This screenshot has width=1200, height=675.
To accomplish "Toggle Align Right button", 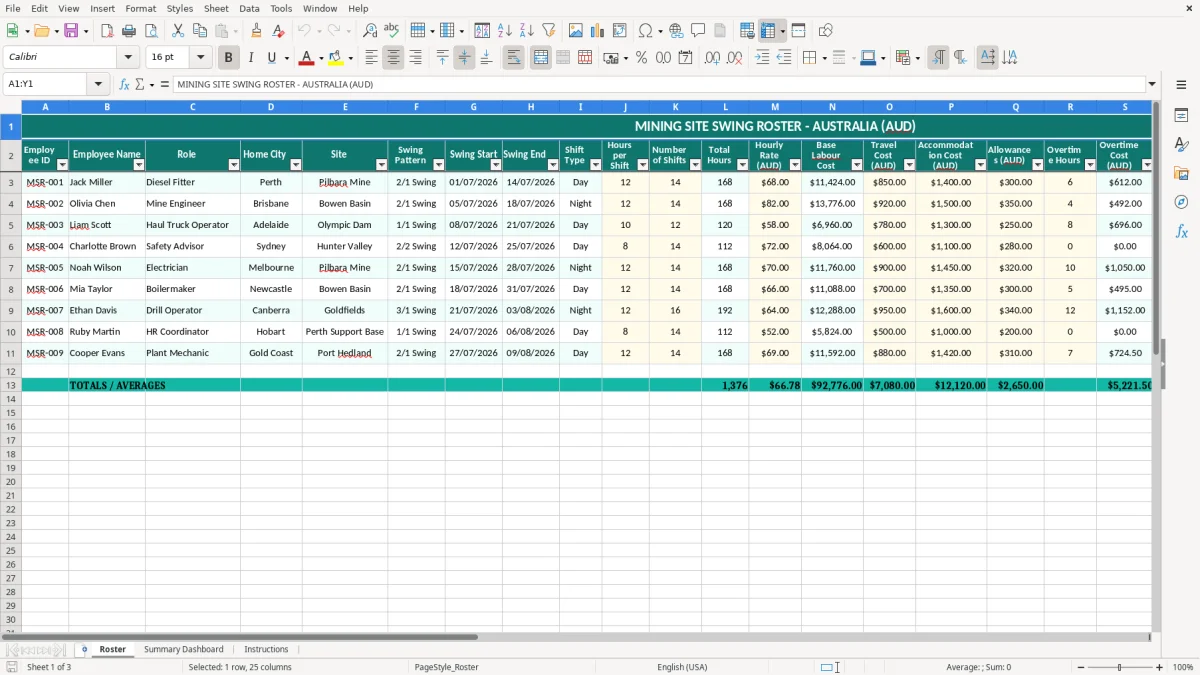I will pos(415,58).
